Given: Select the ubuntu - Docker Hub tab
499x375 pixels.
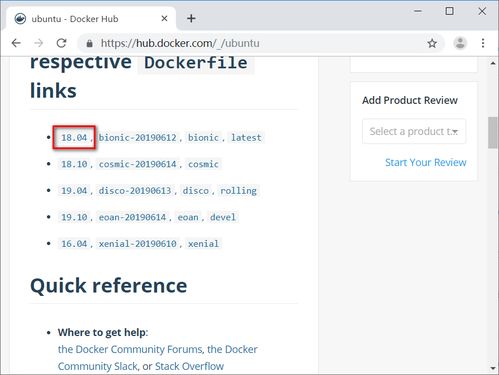Looking at the screenshot, I should click(x=91, y=19).
